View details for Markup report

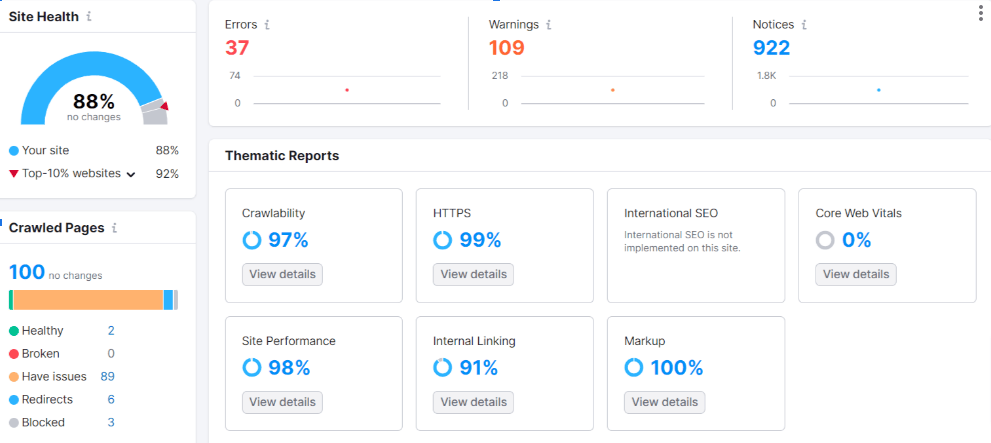click(665, 402)
